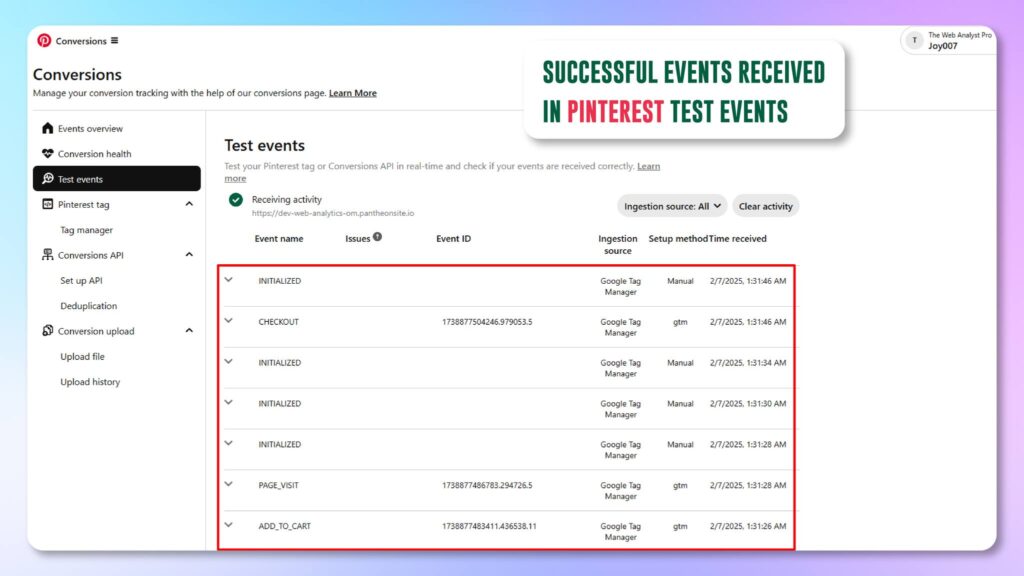Click the Conversions API icon in sidebar
This screenshot has height=576, width=1024.
(48, 255)
